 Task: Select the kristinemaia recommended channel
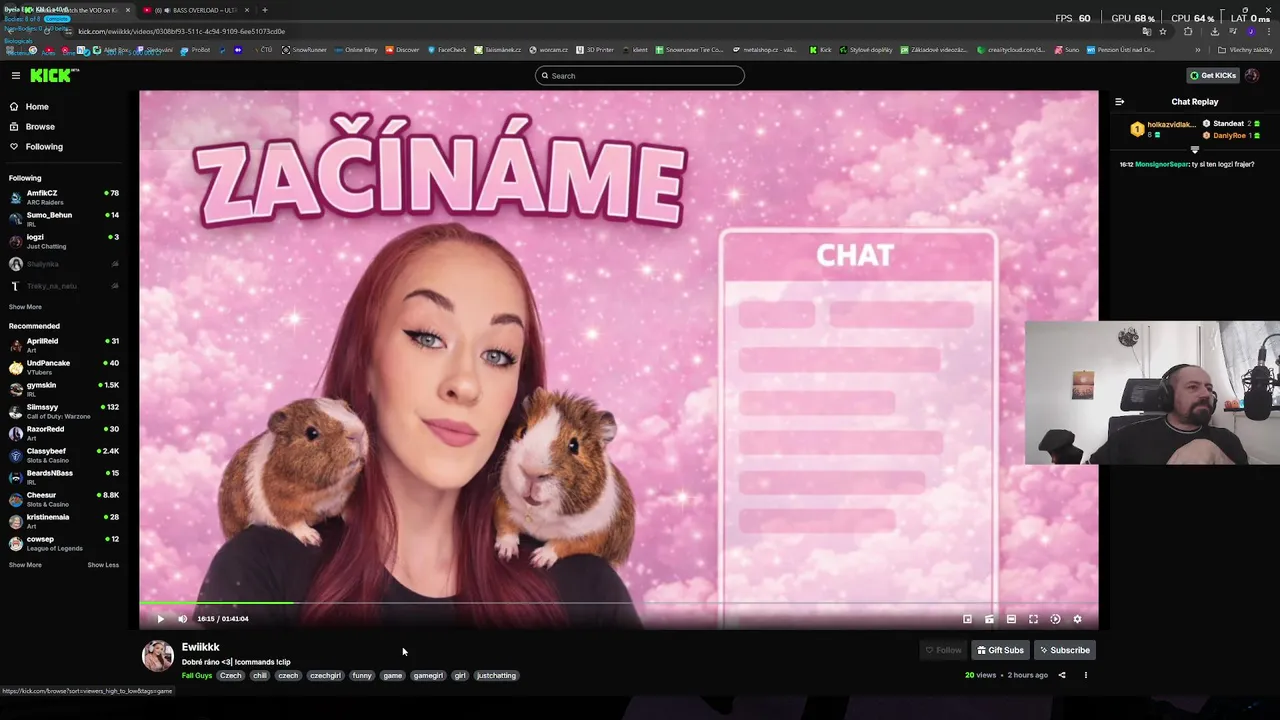point(64,521)
